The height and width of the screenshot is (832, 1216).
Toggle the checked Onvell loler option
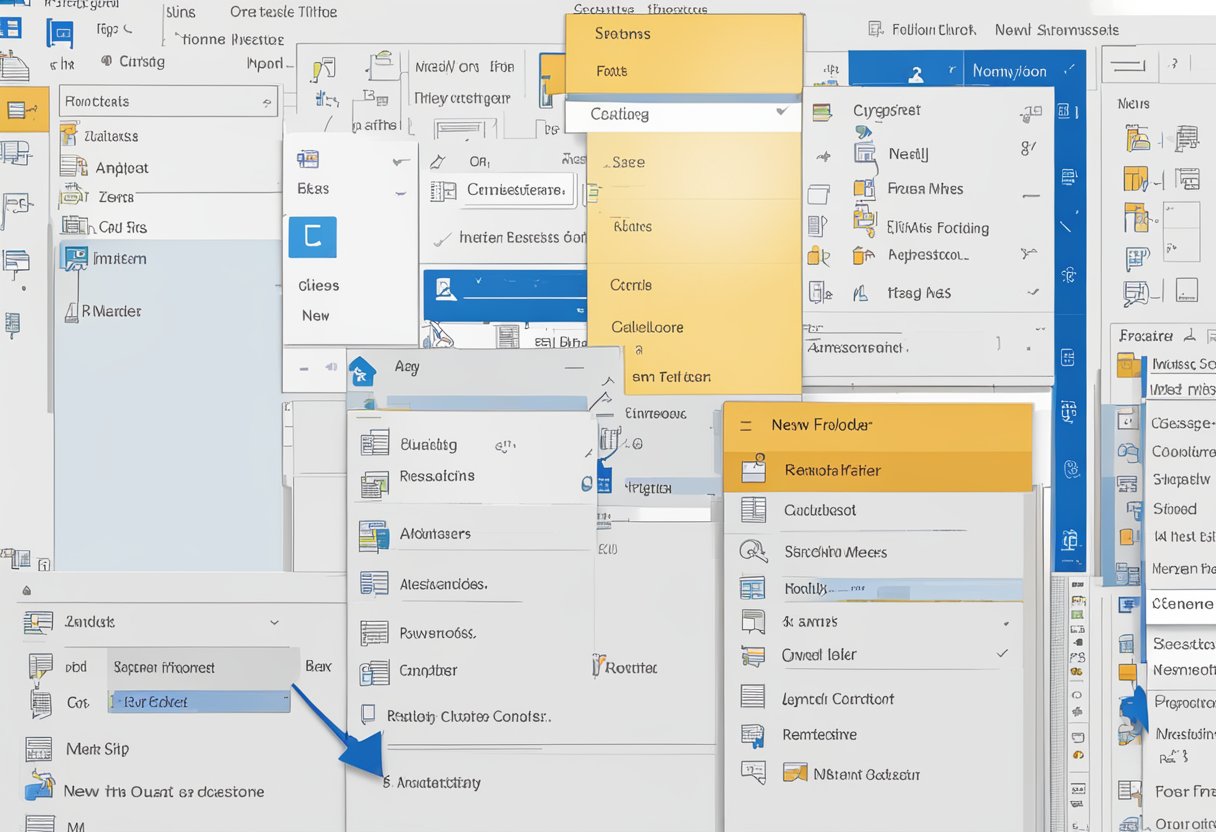point(1002,654)
